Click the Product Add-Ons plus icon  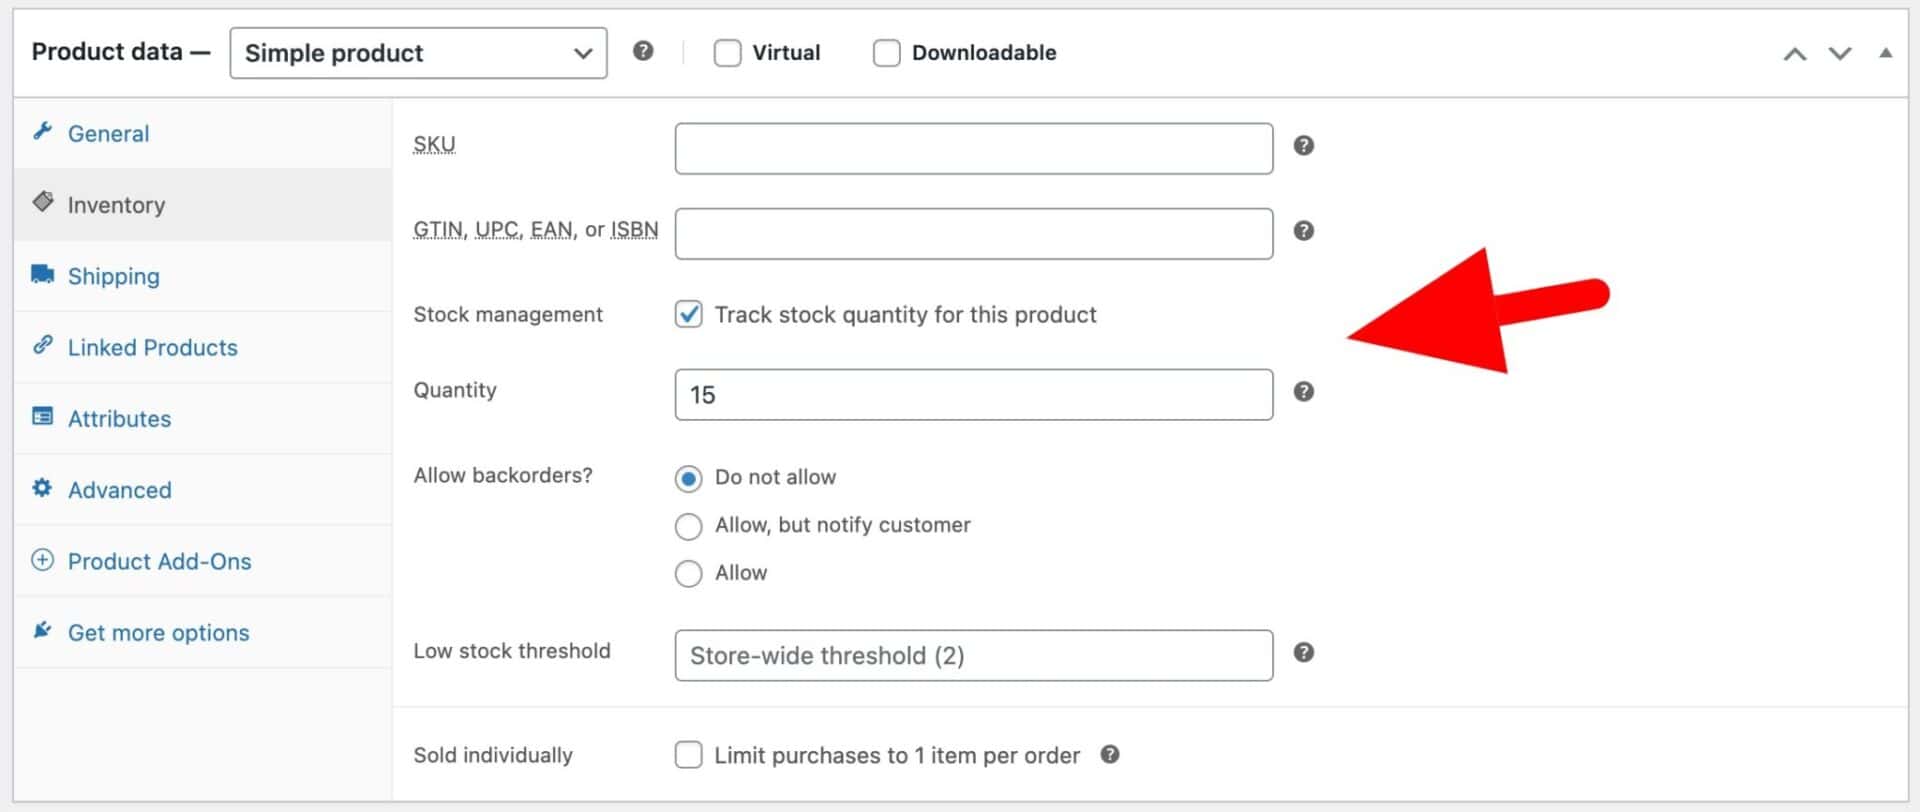click(x=42, y=560)
